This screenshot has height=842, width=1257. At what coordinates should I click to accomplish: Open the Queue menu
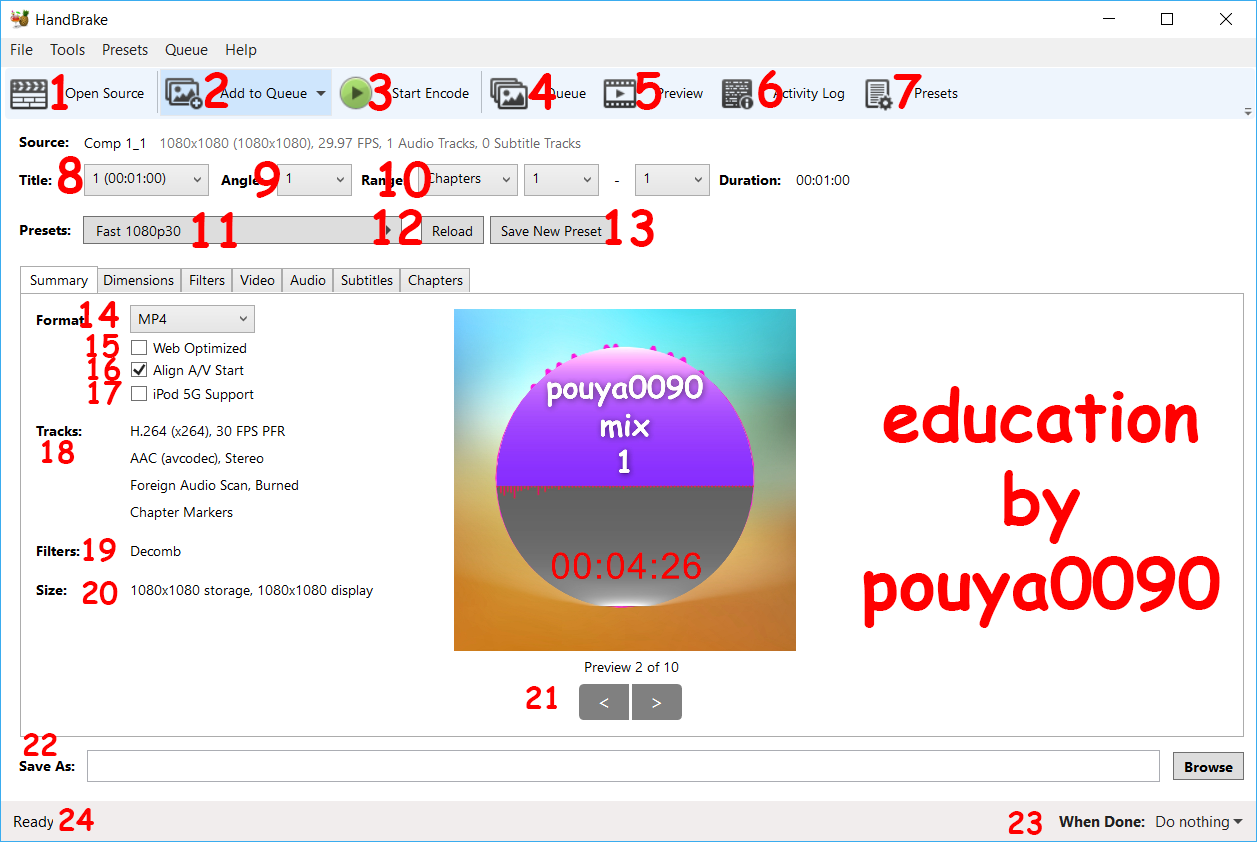186,50
